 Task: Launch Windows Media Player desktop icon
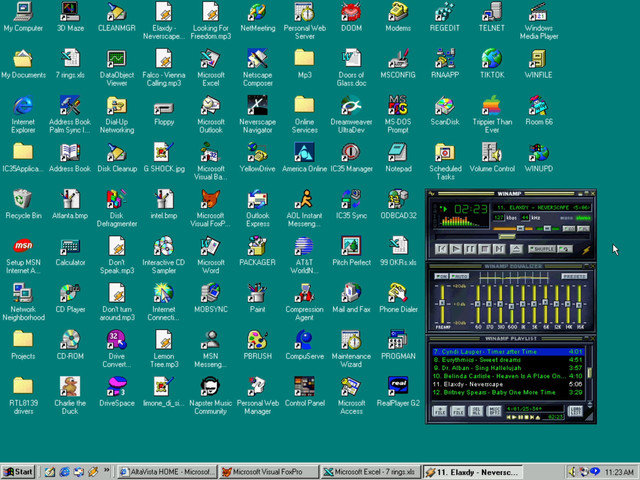(x=538, y=12)
